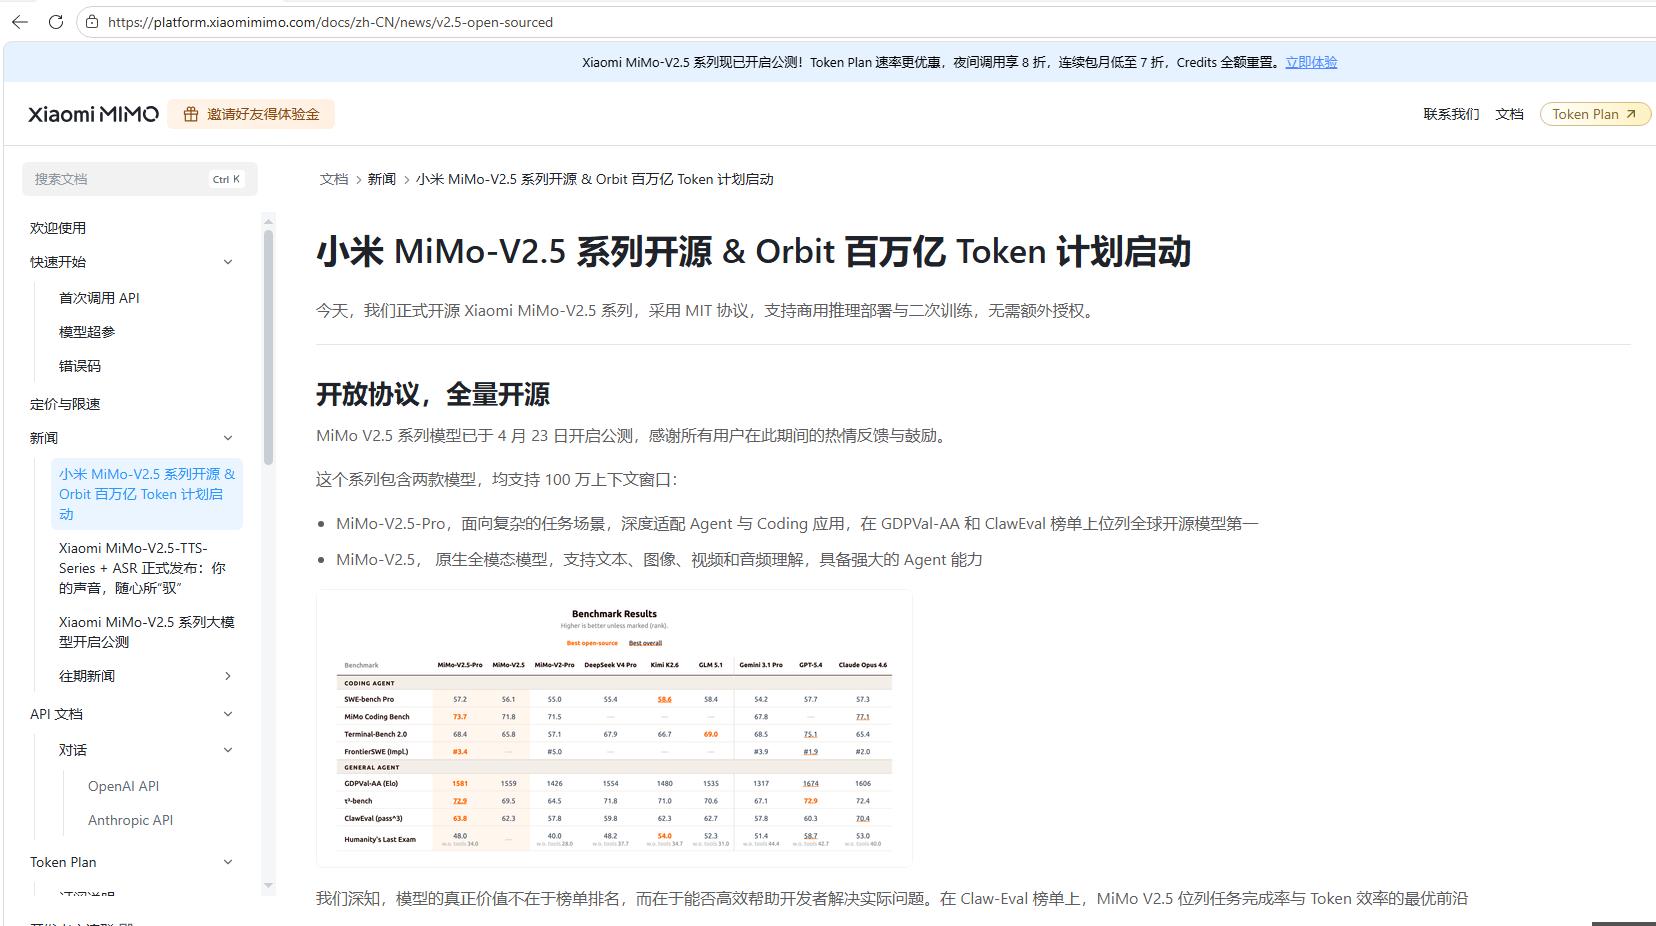This screenshot has width=1656, height=926.
Task: Click the Xiaomi MiMo logo
Action: coord(93,114)
